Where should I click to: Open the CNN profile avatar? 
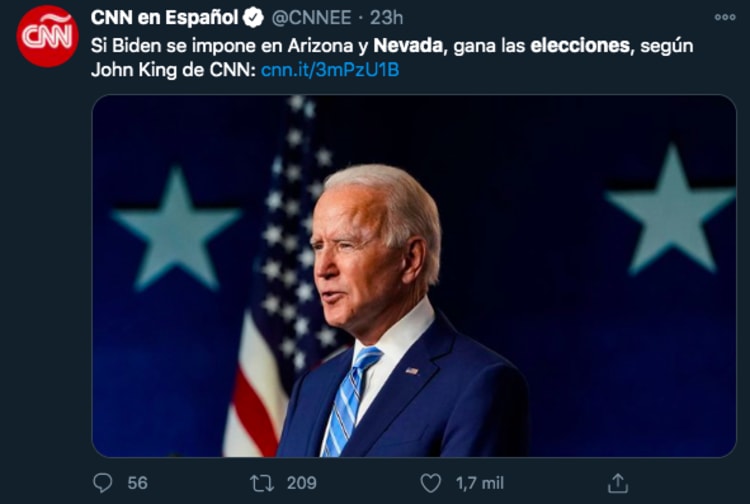click(x=47, y=36)
